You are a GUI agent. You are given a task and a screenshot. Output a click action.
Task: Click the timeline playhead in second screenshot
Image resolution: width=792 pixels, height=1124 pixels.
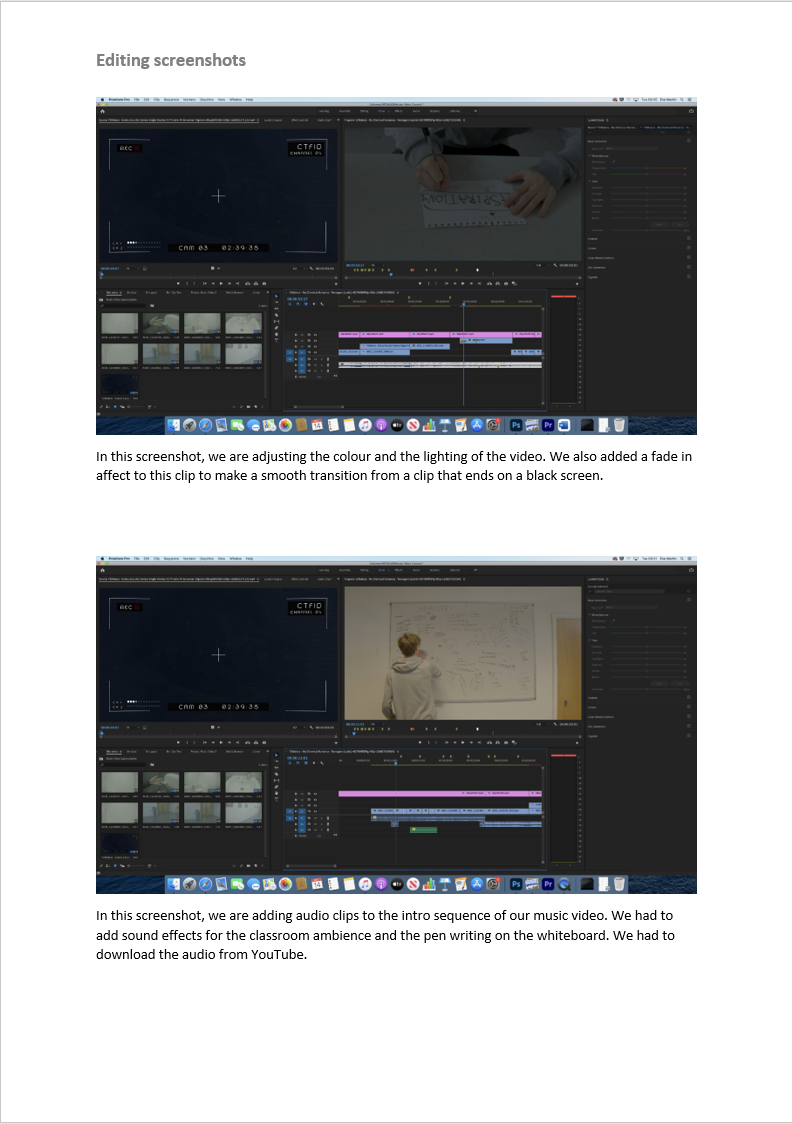pyautogui.click(x=396, y=763)
